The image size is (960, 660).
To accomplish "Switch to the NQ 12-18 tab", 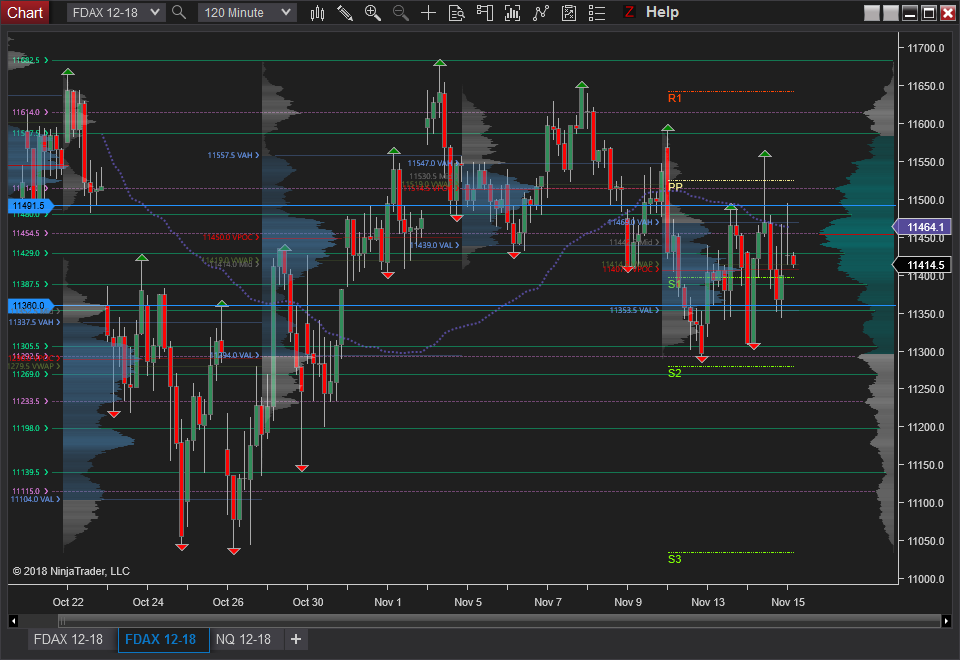I will 243,639.
